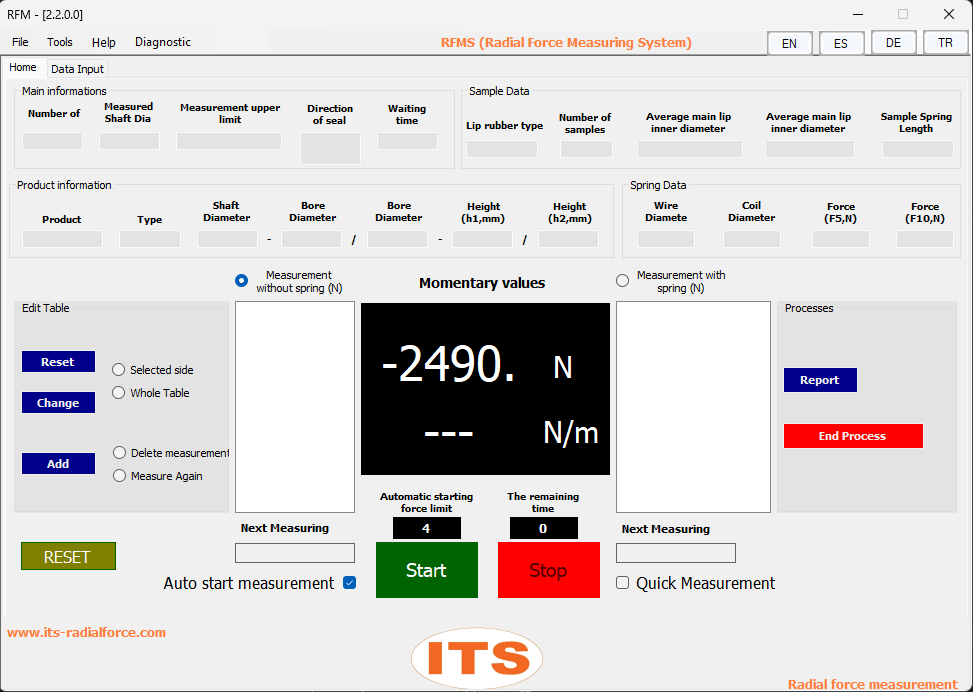Viewport: 973px width, 692px height.
Task: Disable Auto start measurement checkbox
Action: tap(349, 583)
